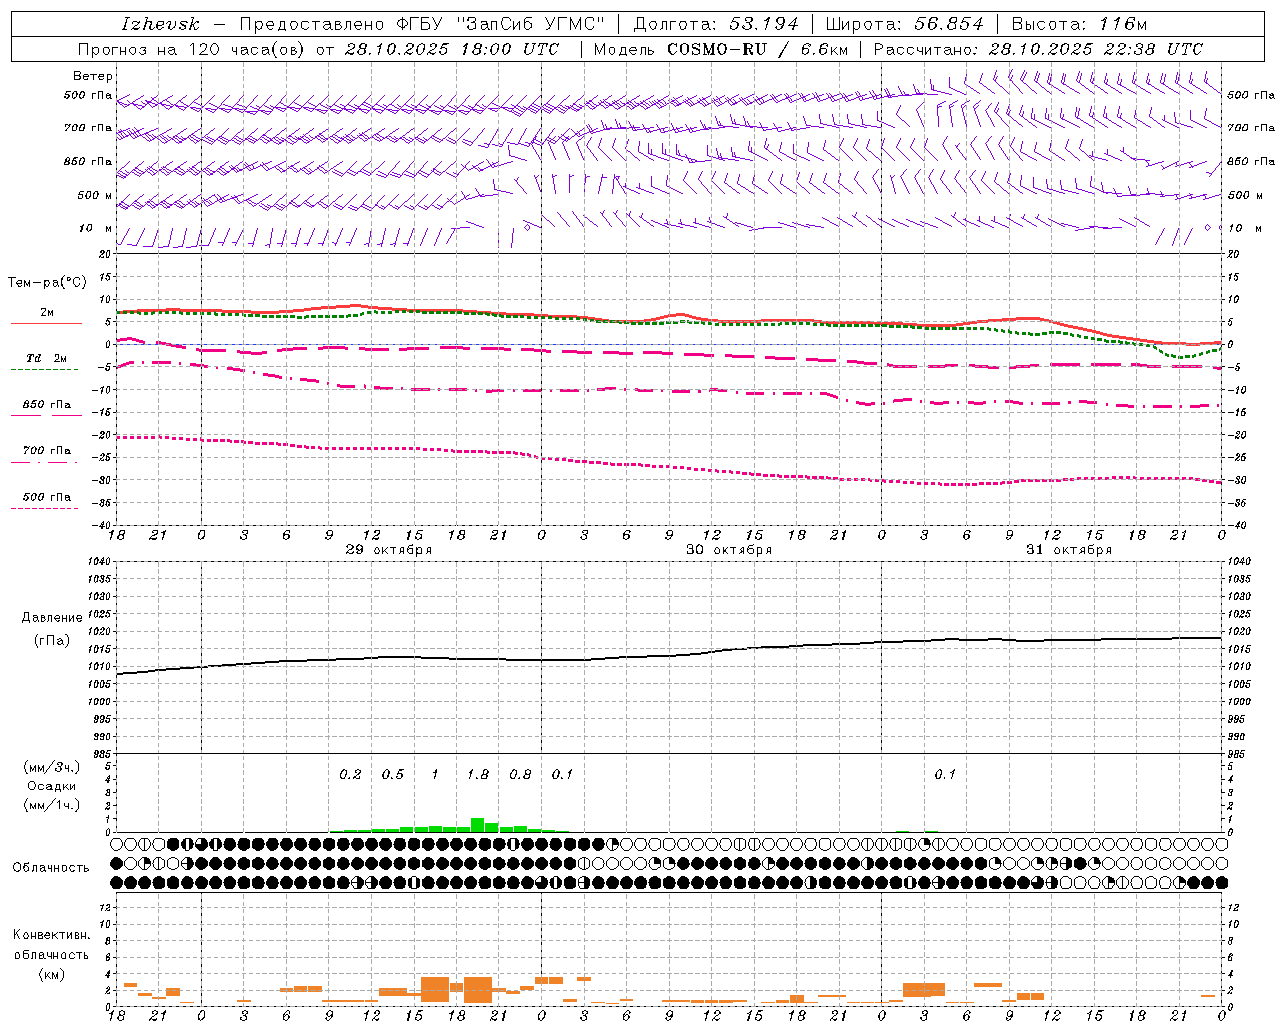Click the 'Долгота: 53.194' value
Image resolution: width=1280 pixels, height=1024 pixels.
[x=716, y=24]
